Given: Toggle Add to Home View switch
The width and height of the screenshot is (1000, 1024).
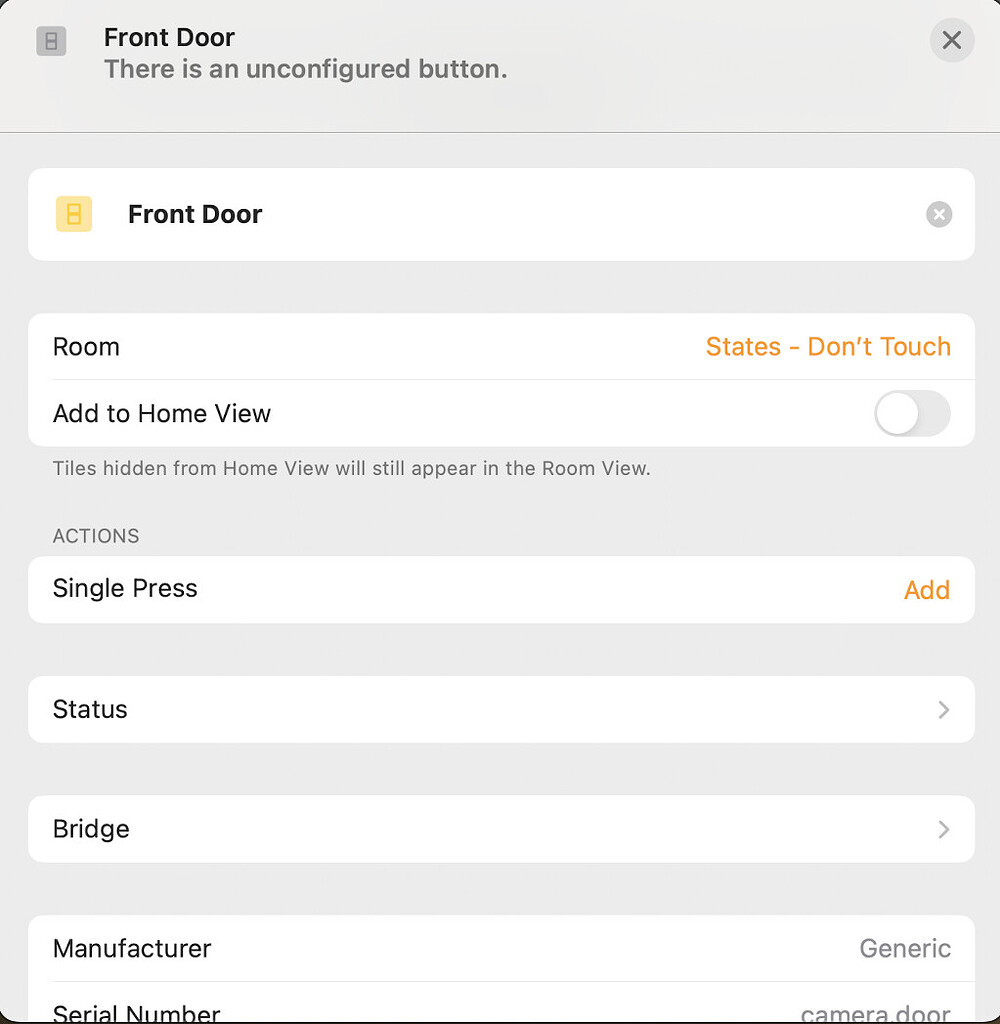Looking at the screenshot, I should 911,413.
